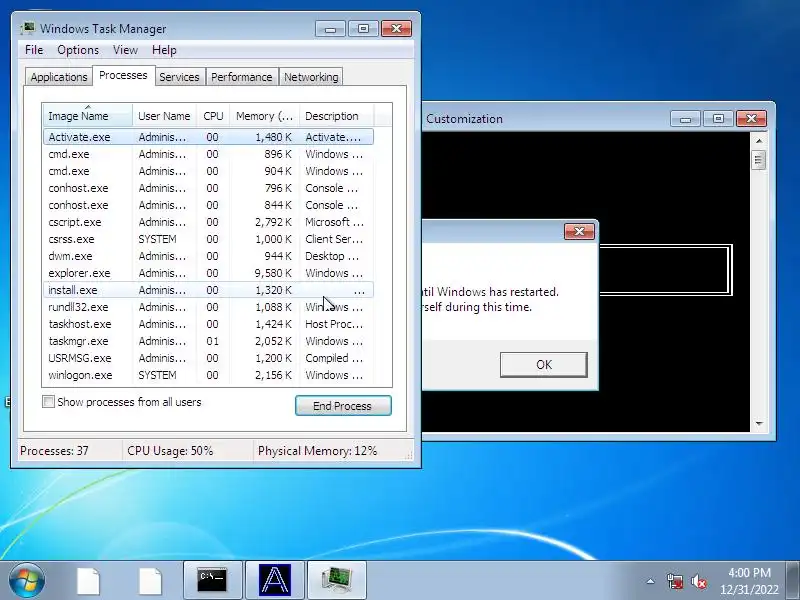Image resolution: width=800 pixels, height=600 pixels.
Task: Maximize the Customization window
Action: pos(718,119)
